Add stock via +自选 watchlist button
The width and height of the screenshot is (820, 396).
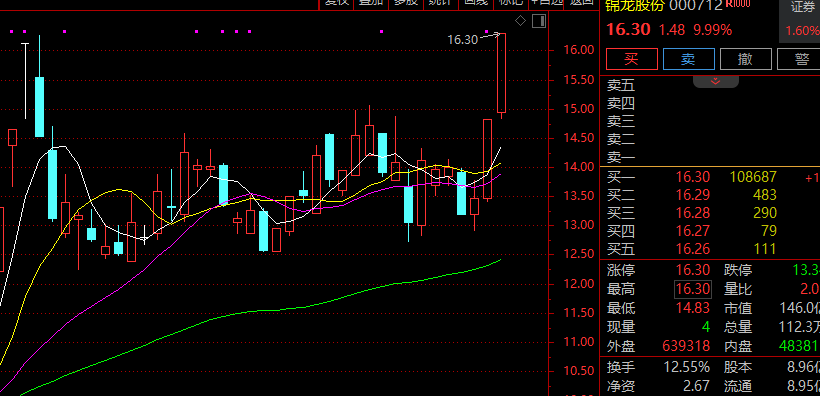(x=546, y=4)
